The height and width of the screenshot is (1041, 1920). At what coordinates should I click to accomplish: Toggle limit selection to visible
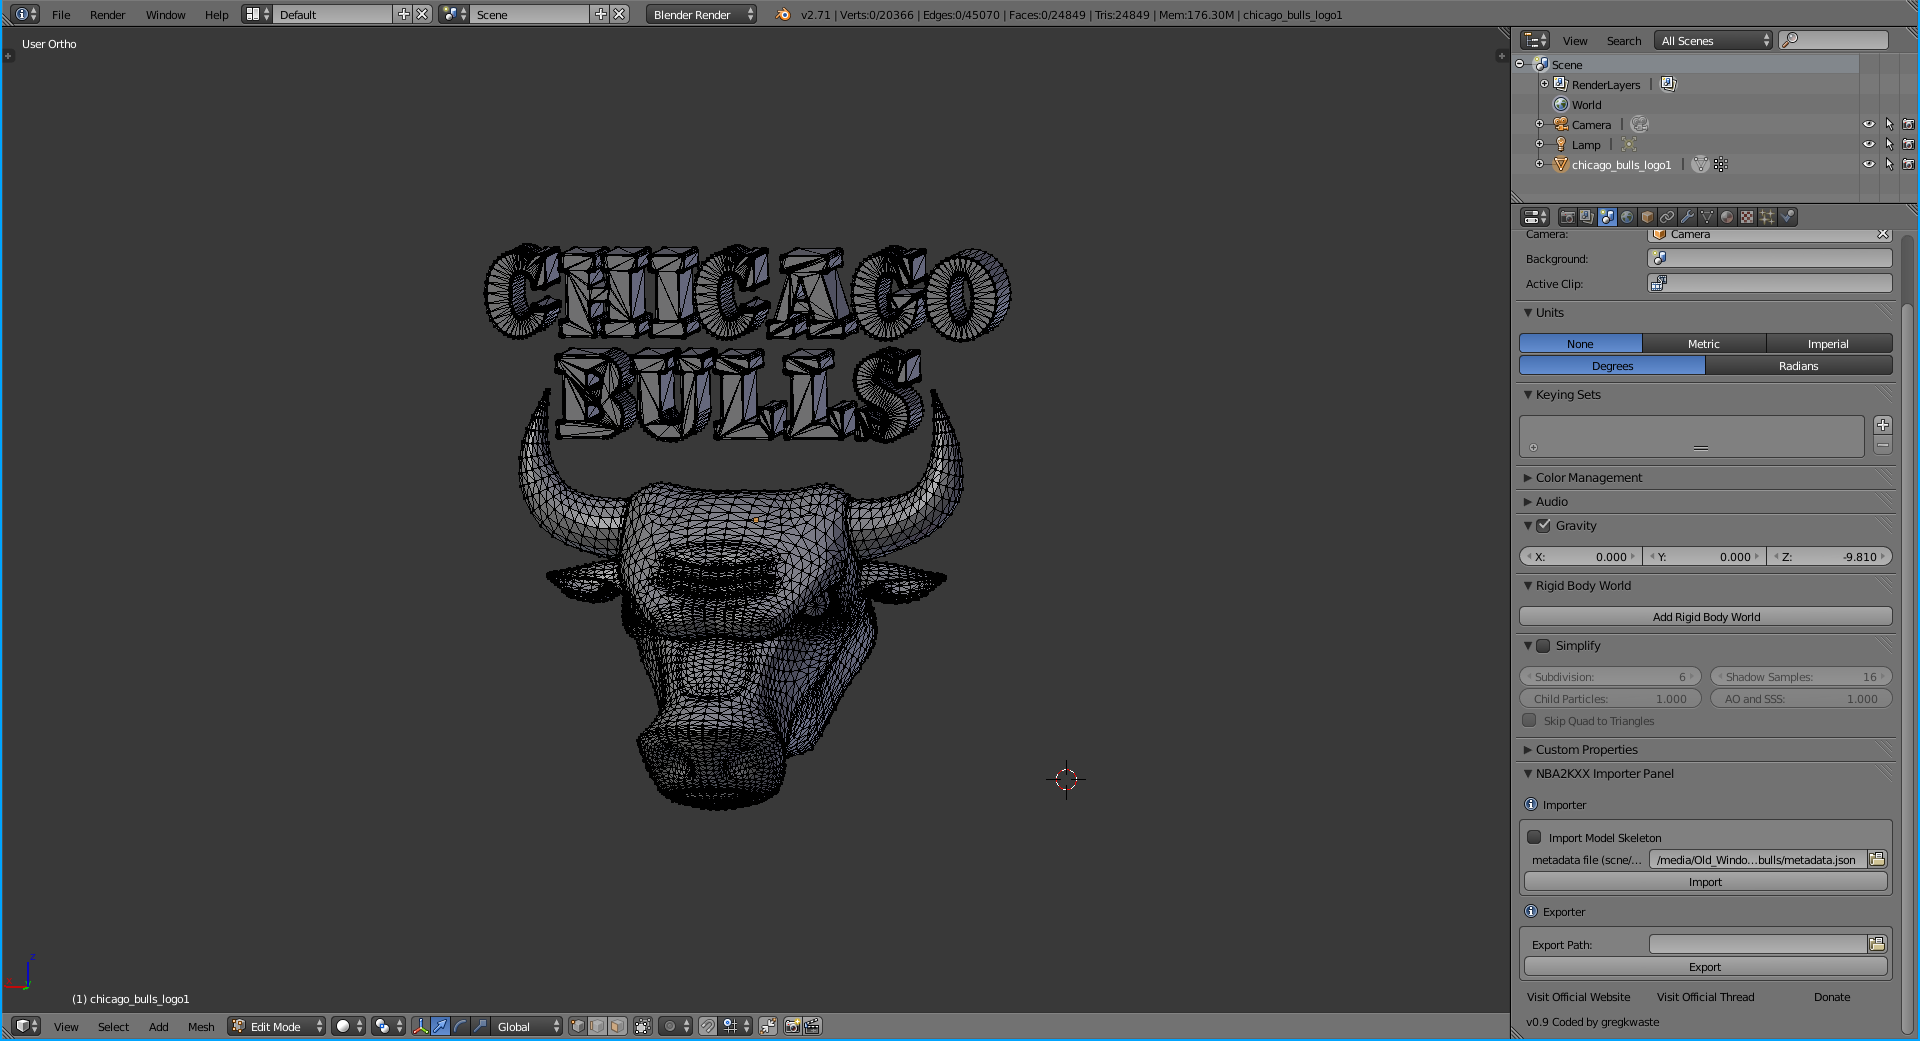643,1026
